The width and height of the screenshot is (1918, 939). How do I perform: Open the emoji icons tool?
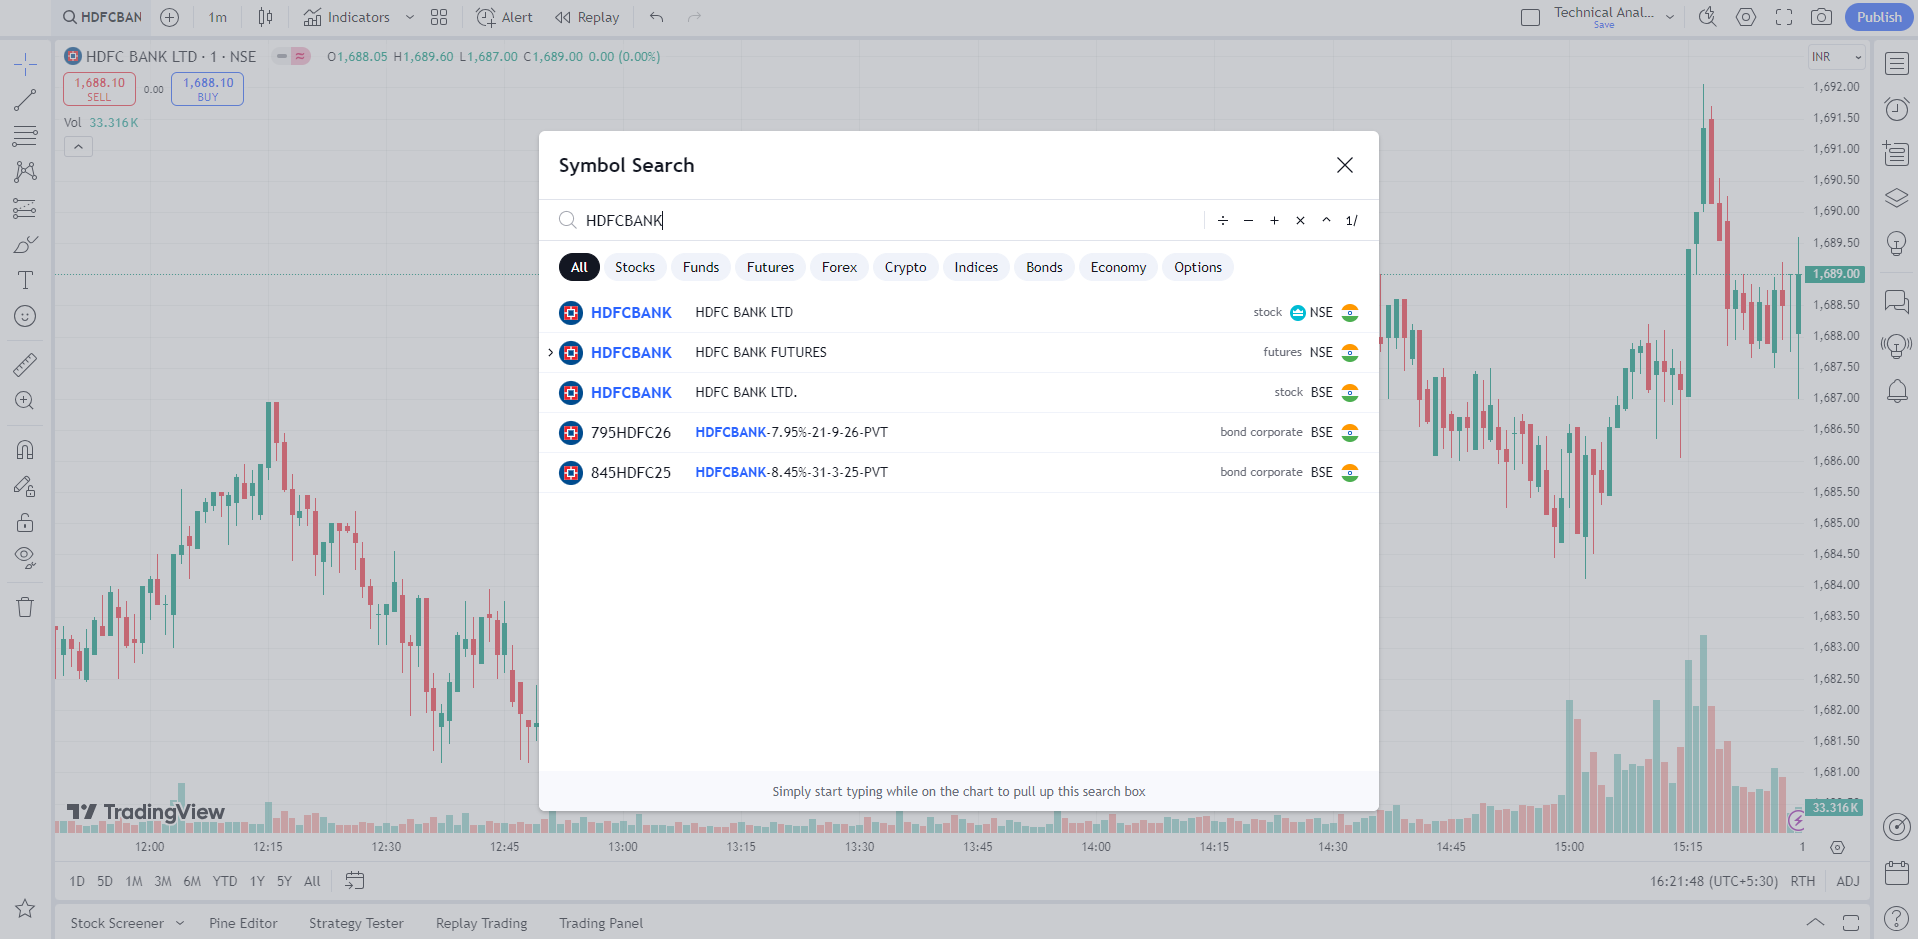coord(25,316)
